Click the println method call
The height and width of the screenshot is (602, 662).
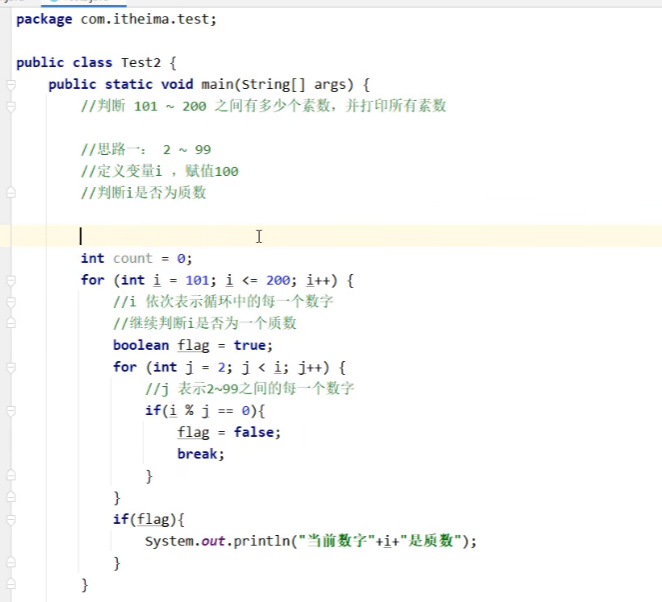tap(261, 541)
